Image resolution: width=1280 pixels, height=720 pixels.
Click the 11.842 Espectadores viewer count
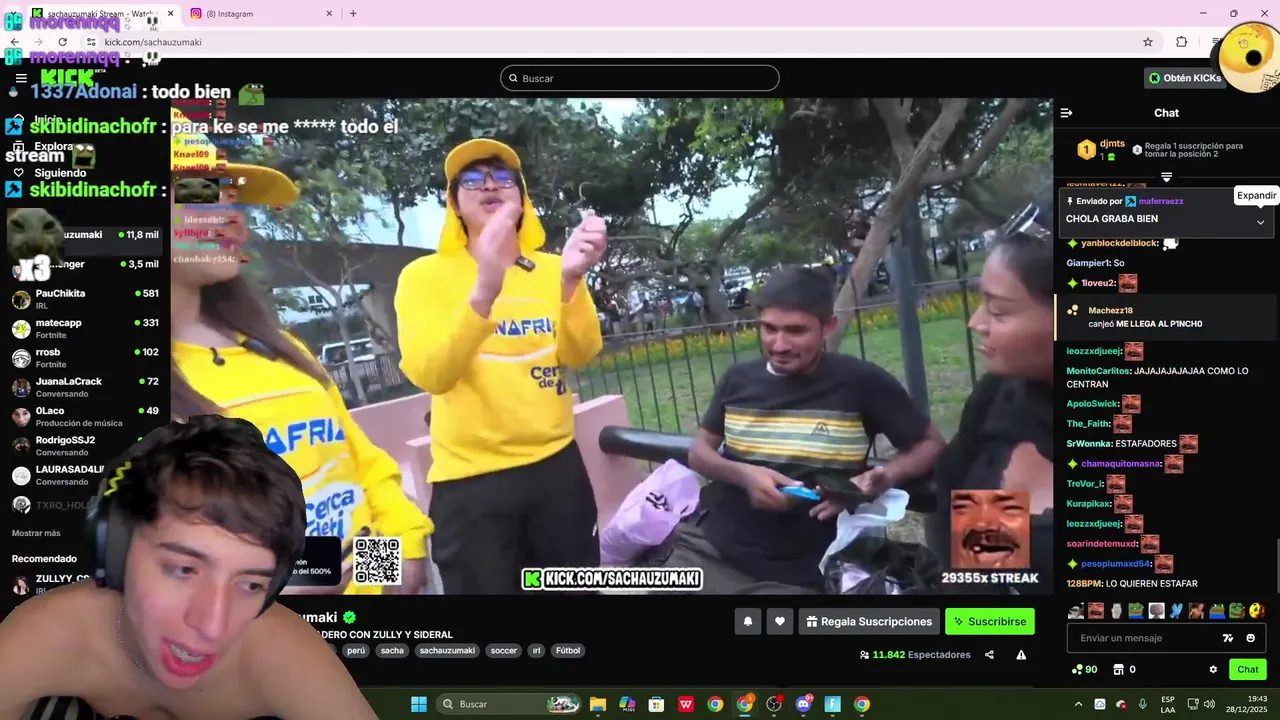[915, 655]
